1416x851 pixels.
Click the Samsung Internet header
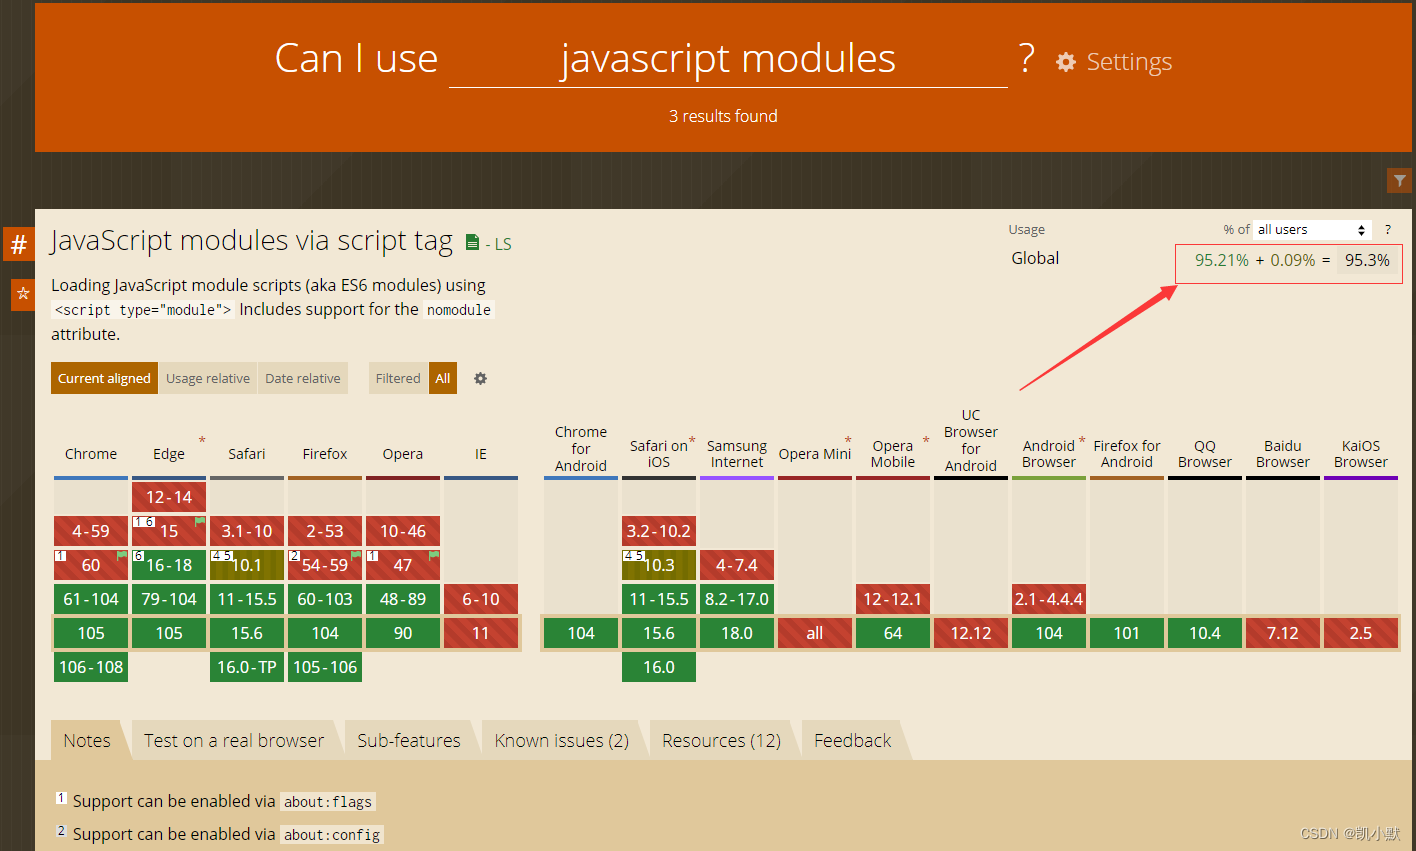pyautogui.click(x=737, y=454)
